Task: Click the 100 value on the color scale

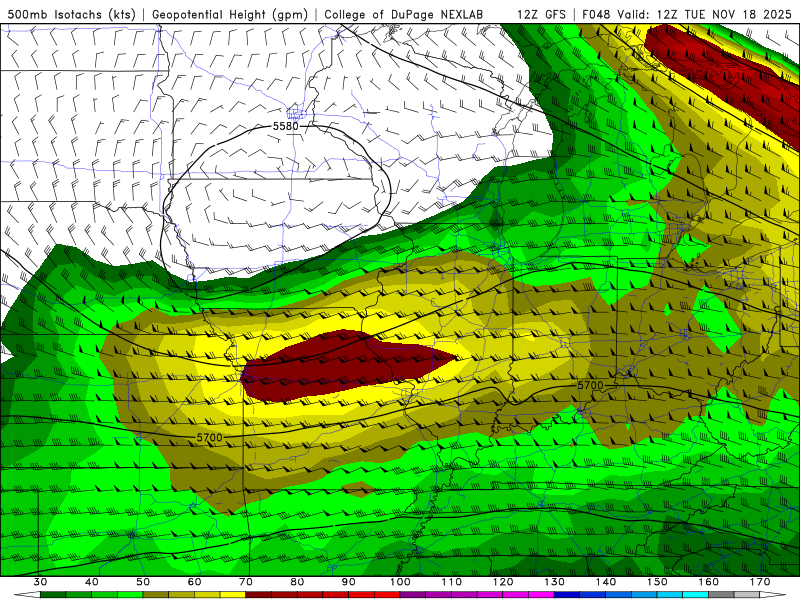Action: pyautogui.click(x=400, y=582)
